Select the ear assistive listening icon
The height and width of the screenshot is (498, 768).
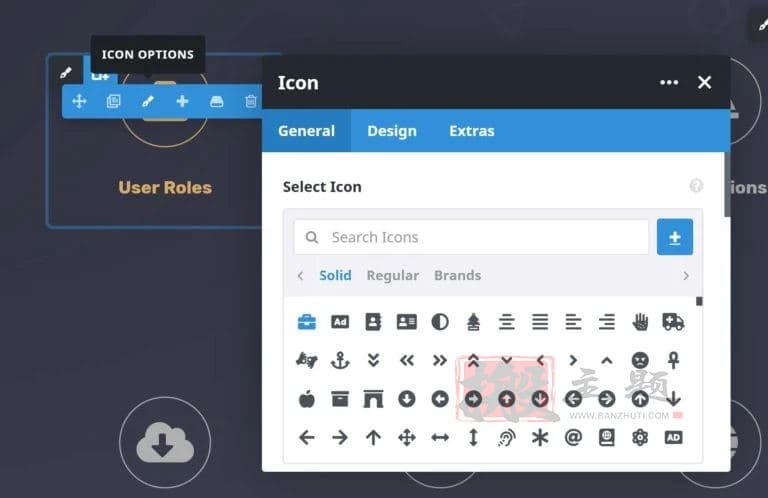[506, 437]
